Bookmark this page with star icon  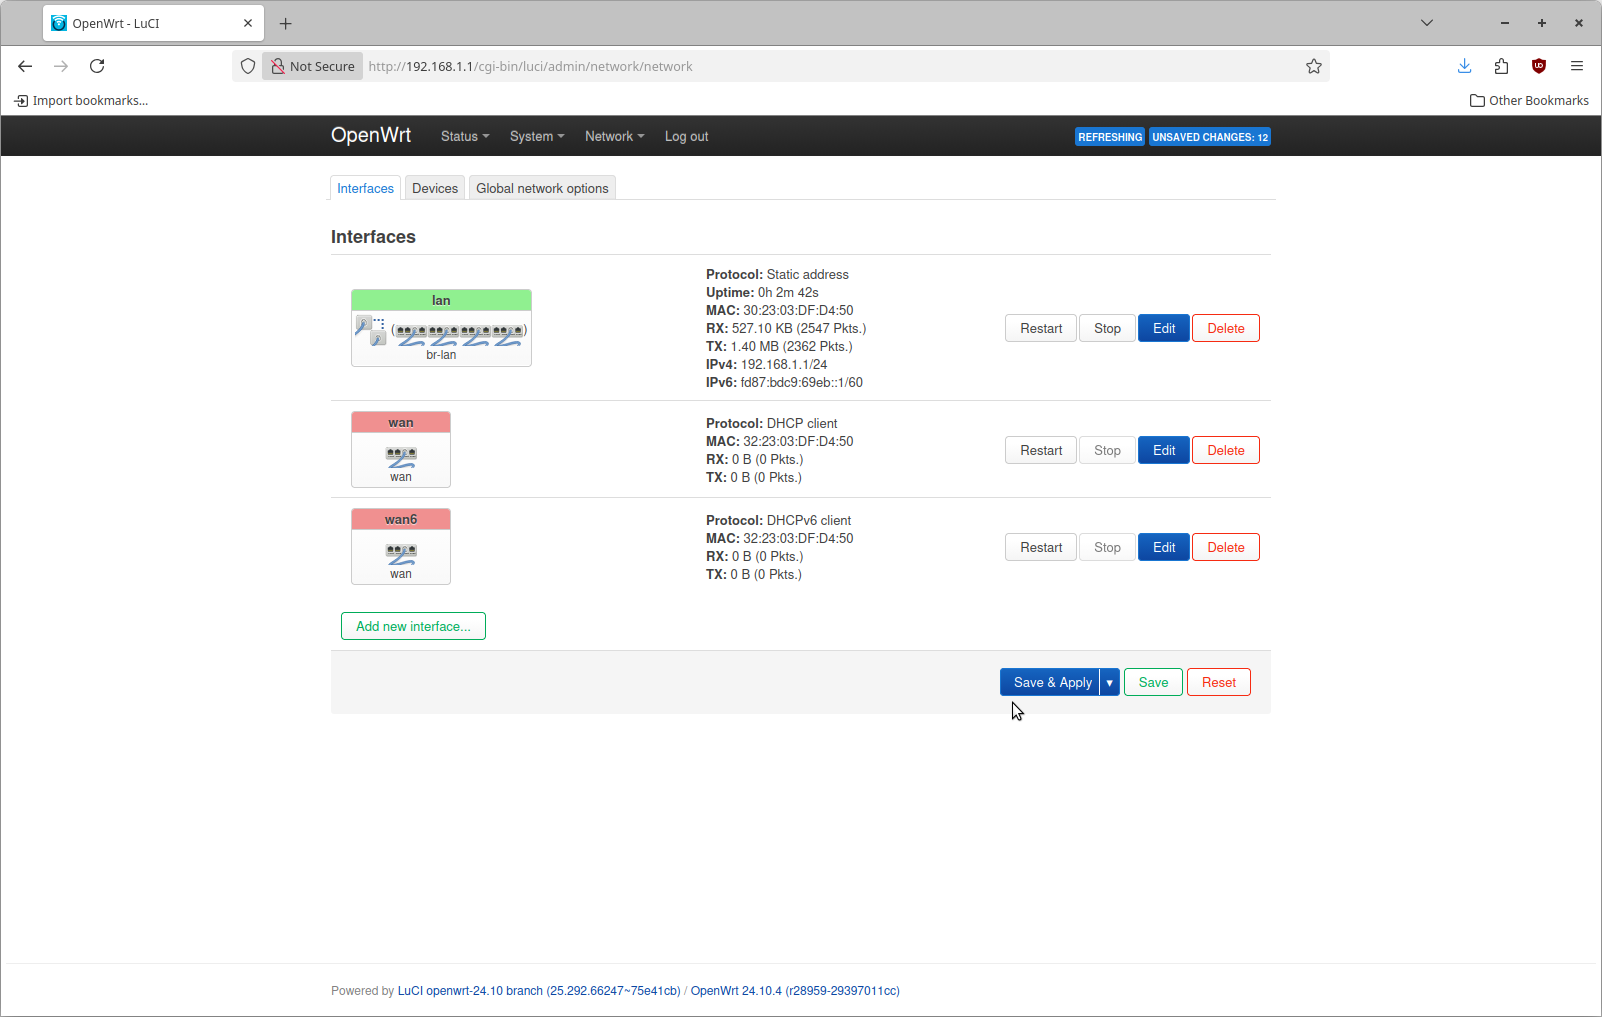click(x=1313, y=66)
